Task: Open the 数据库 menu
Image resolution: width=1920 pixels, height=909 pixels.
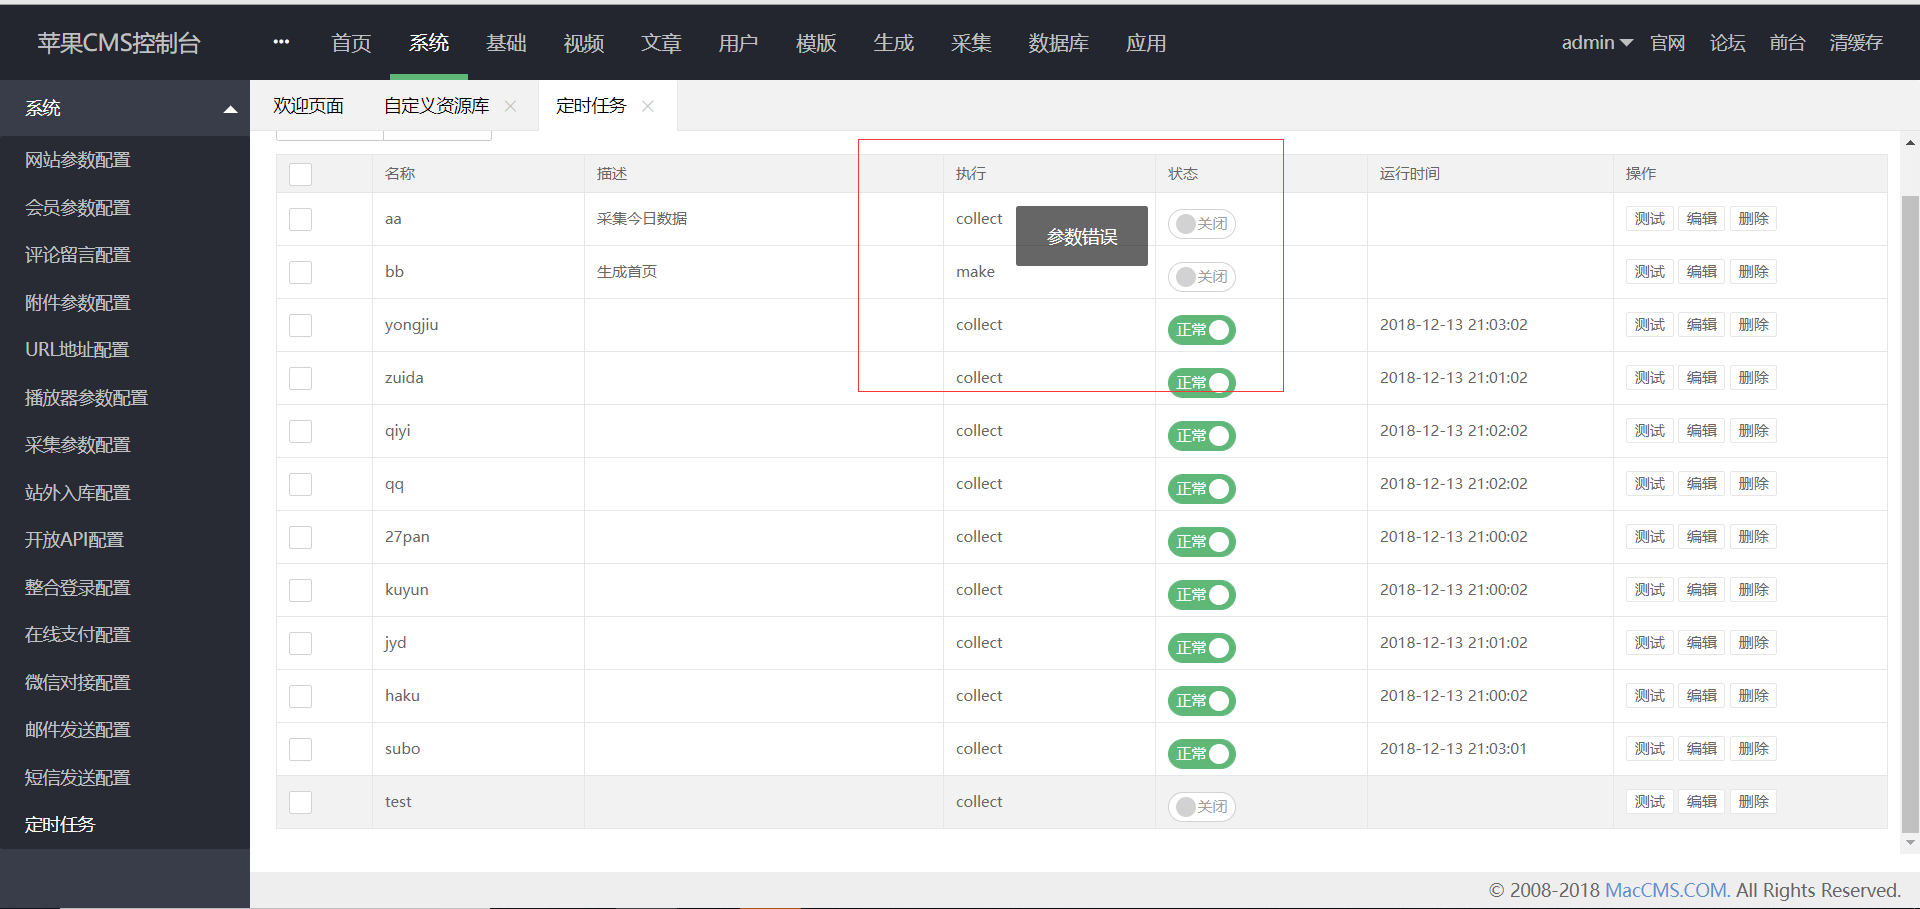Action: pos(1059,43)
